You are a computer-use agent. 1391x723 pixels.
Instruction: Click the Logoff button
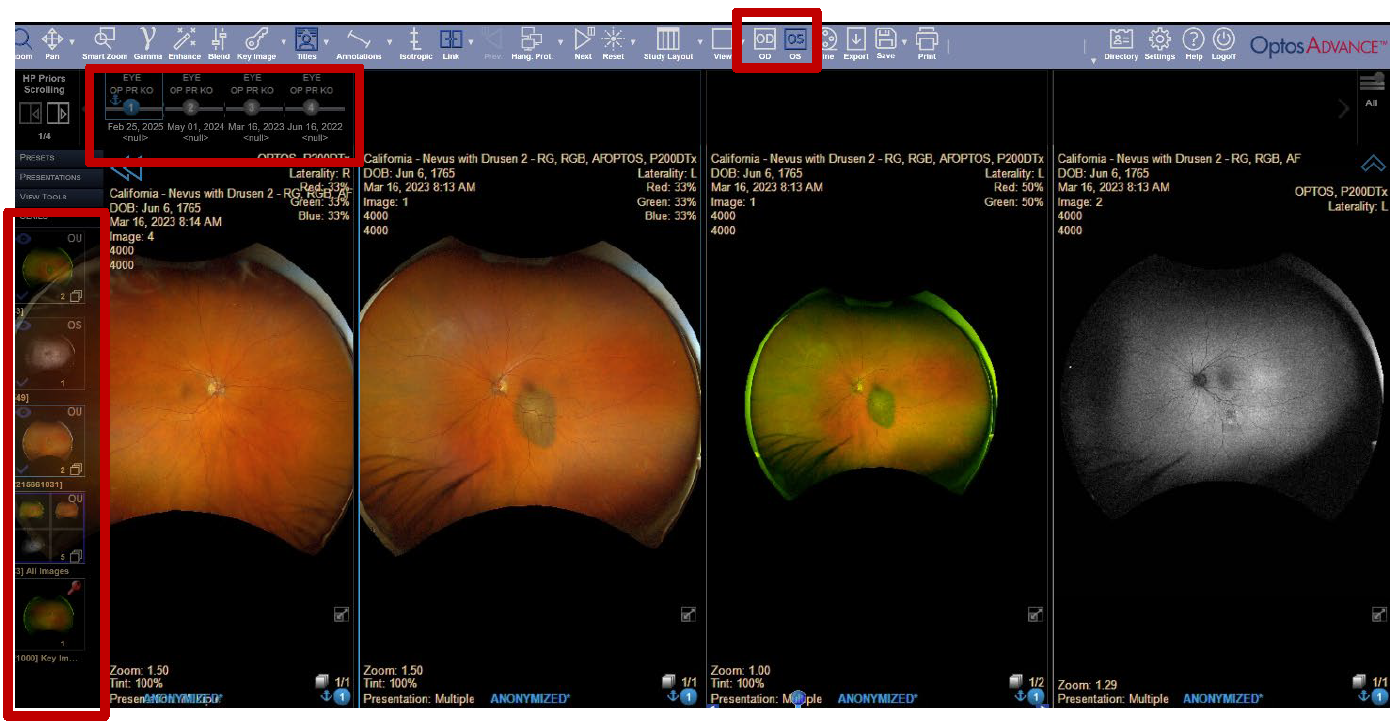pyautogui.click(x=1223, y=39)
